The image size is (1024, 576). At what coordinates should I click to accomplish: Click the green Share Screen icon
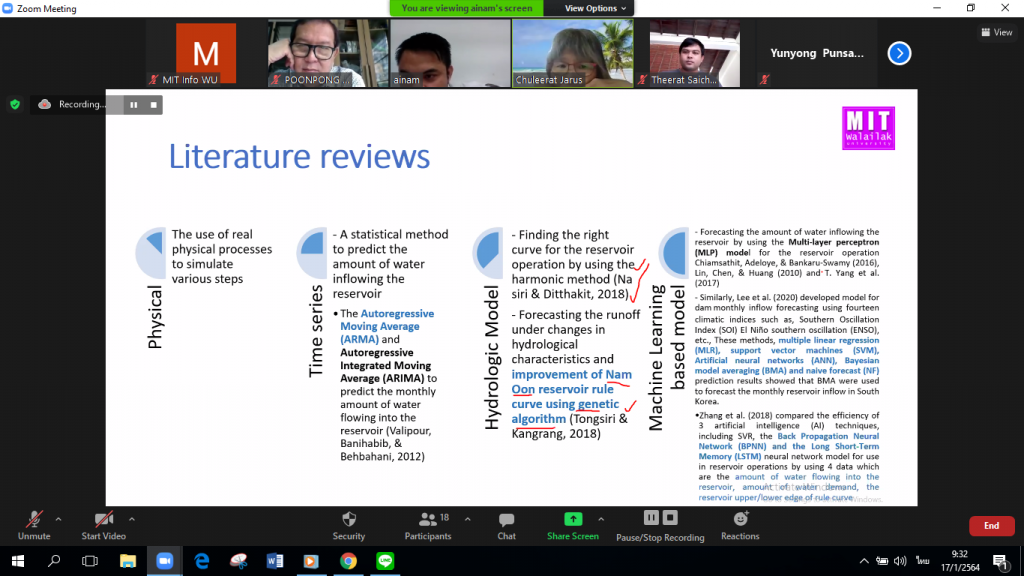pos(573,519)
